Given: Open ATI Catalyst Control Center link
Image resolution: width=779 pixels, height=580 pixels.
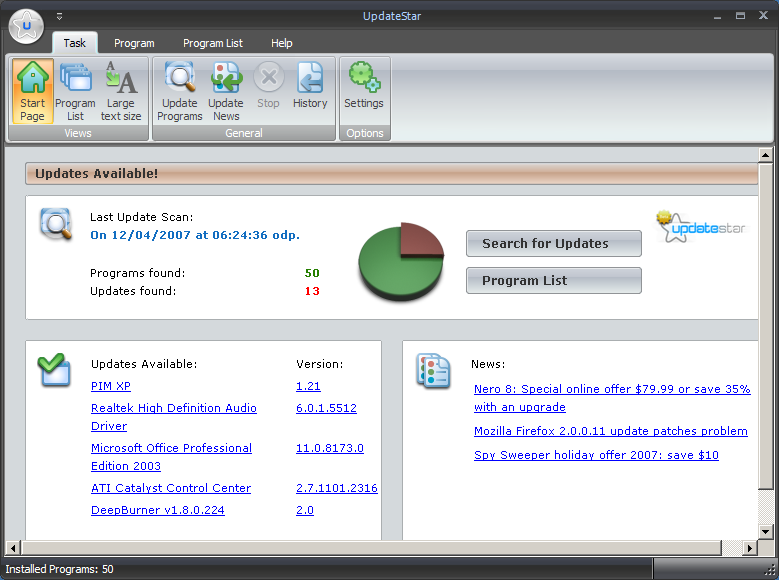Looking at the screenshot, I should click(x=171, y=488).
